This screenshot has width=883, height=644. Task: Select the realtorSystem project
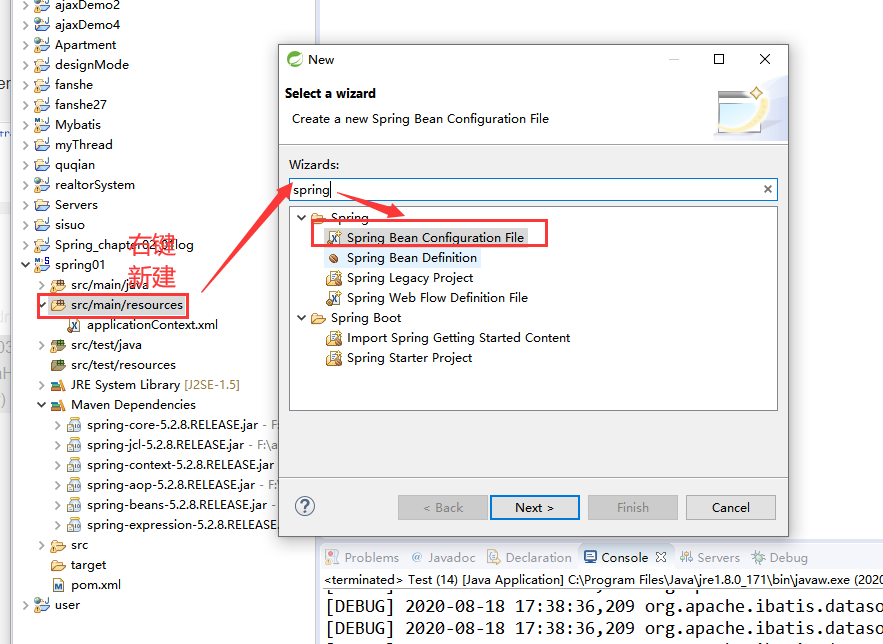(95, 185)
